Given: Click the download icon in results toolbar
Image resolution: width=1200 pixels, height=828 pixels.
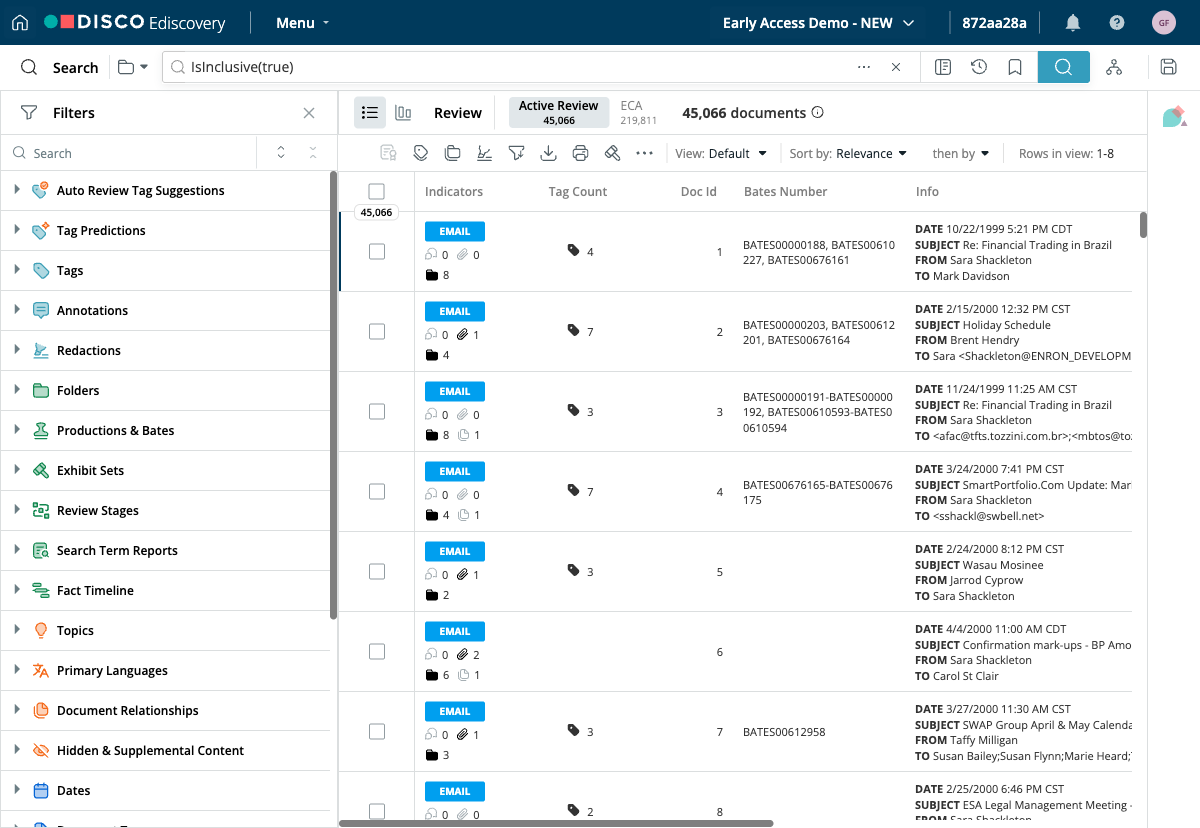Looking at the screenshot, I should click(x=548, y=153).
